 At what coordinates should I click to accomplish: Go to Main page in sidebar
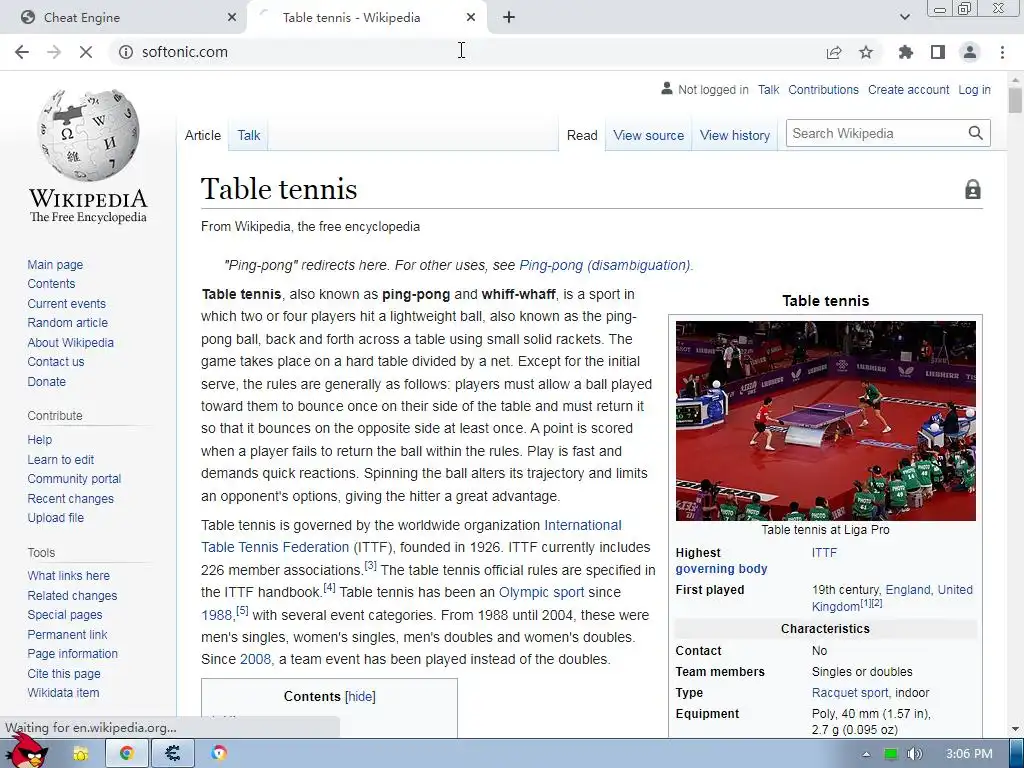point(55,264)
